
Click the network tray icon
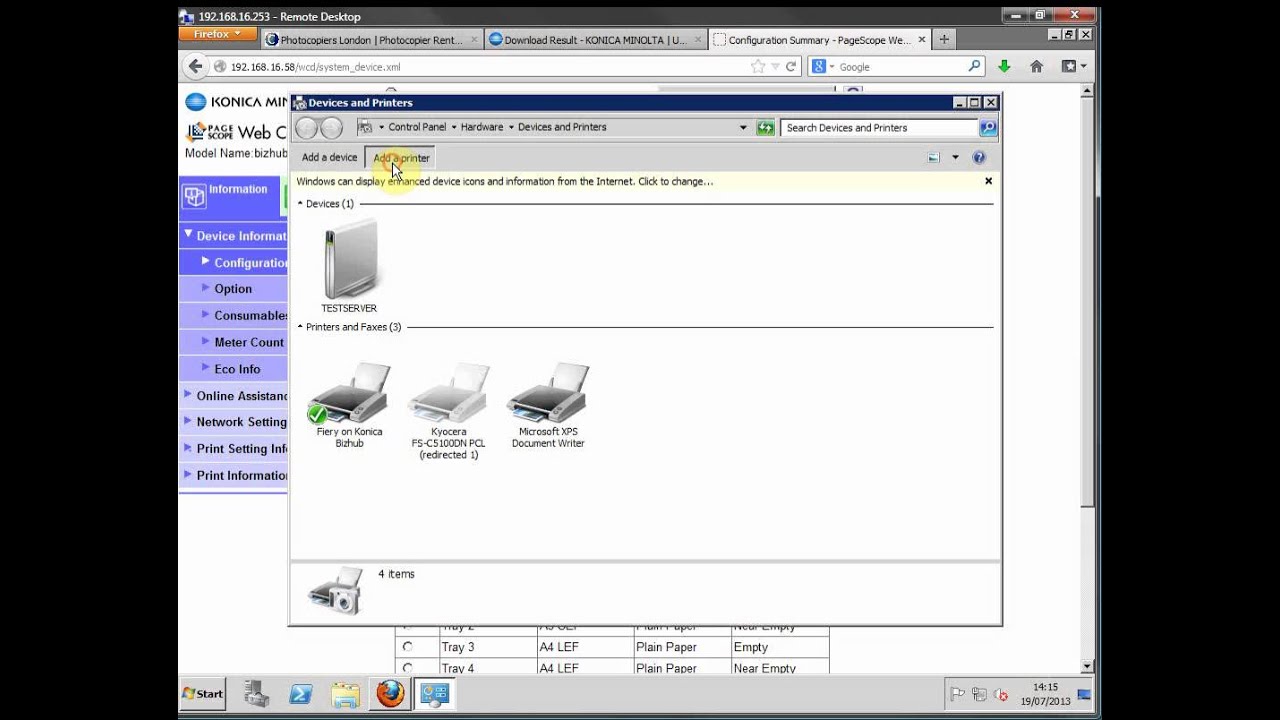pyautogui.click(x=978, y=694)
